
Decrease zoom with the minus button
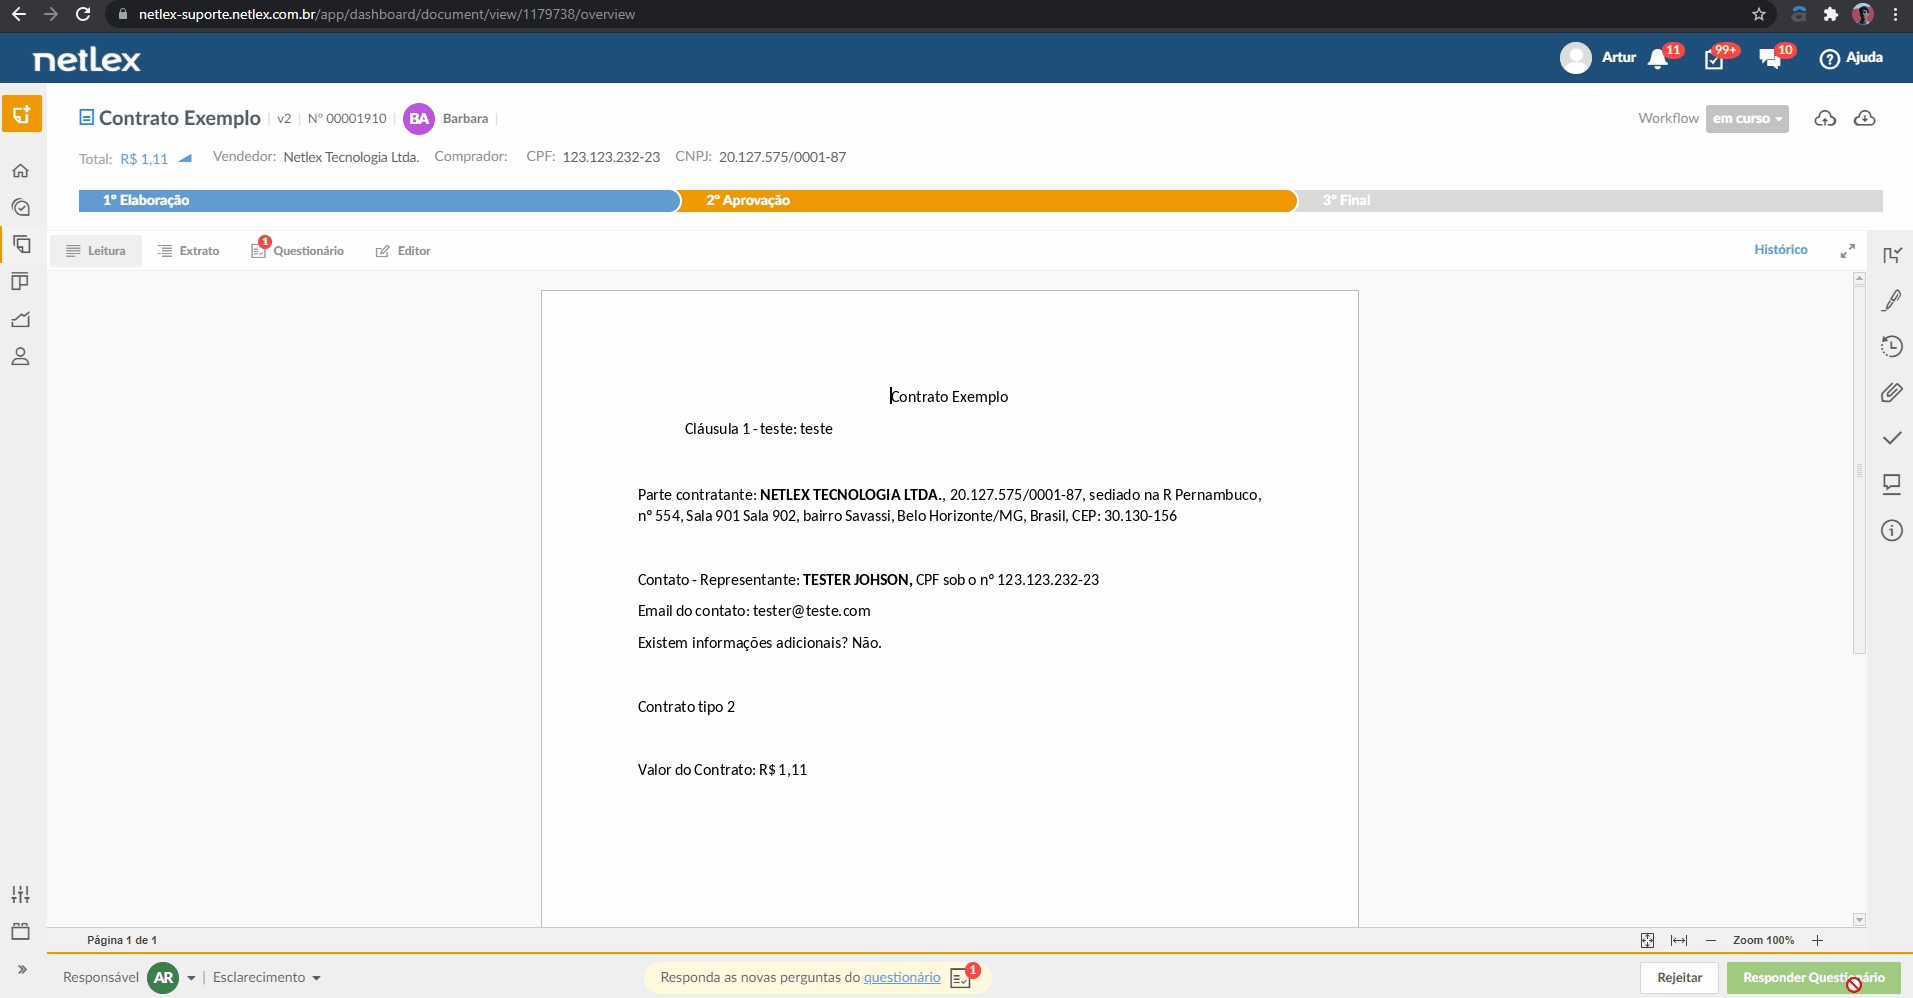[1711, 940]
